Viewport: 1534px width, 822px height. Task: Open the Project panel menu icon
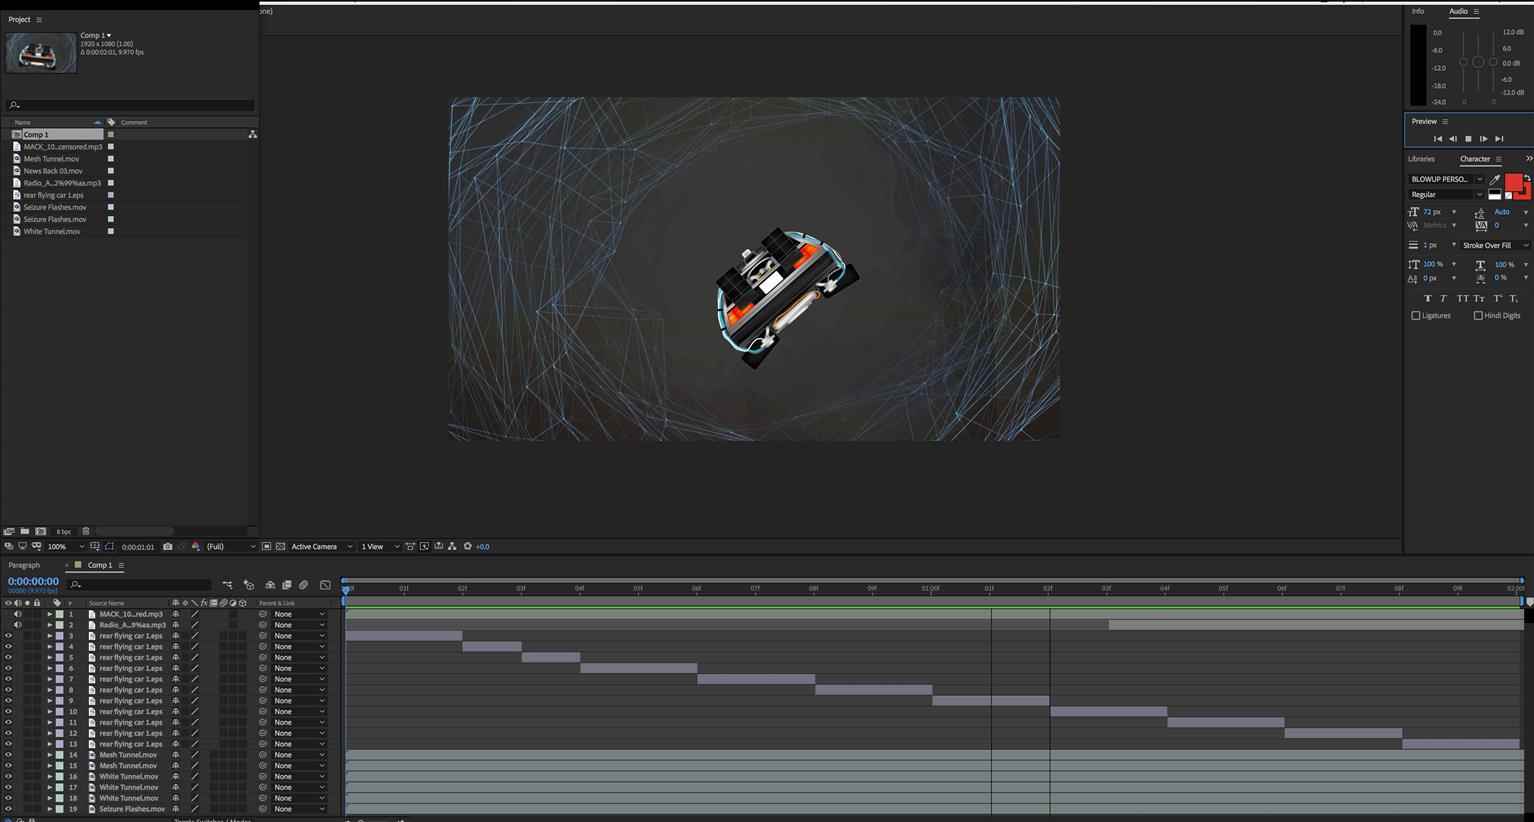tap(39, 20)
